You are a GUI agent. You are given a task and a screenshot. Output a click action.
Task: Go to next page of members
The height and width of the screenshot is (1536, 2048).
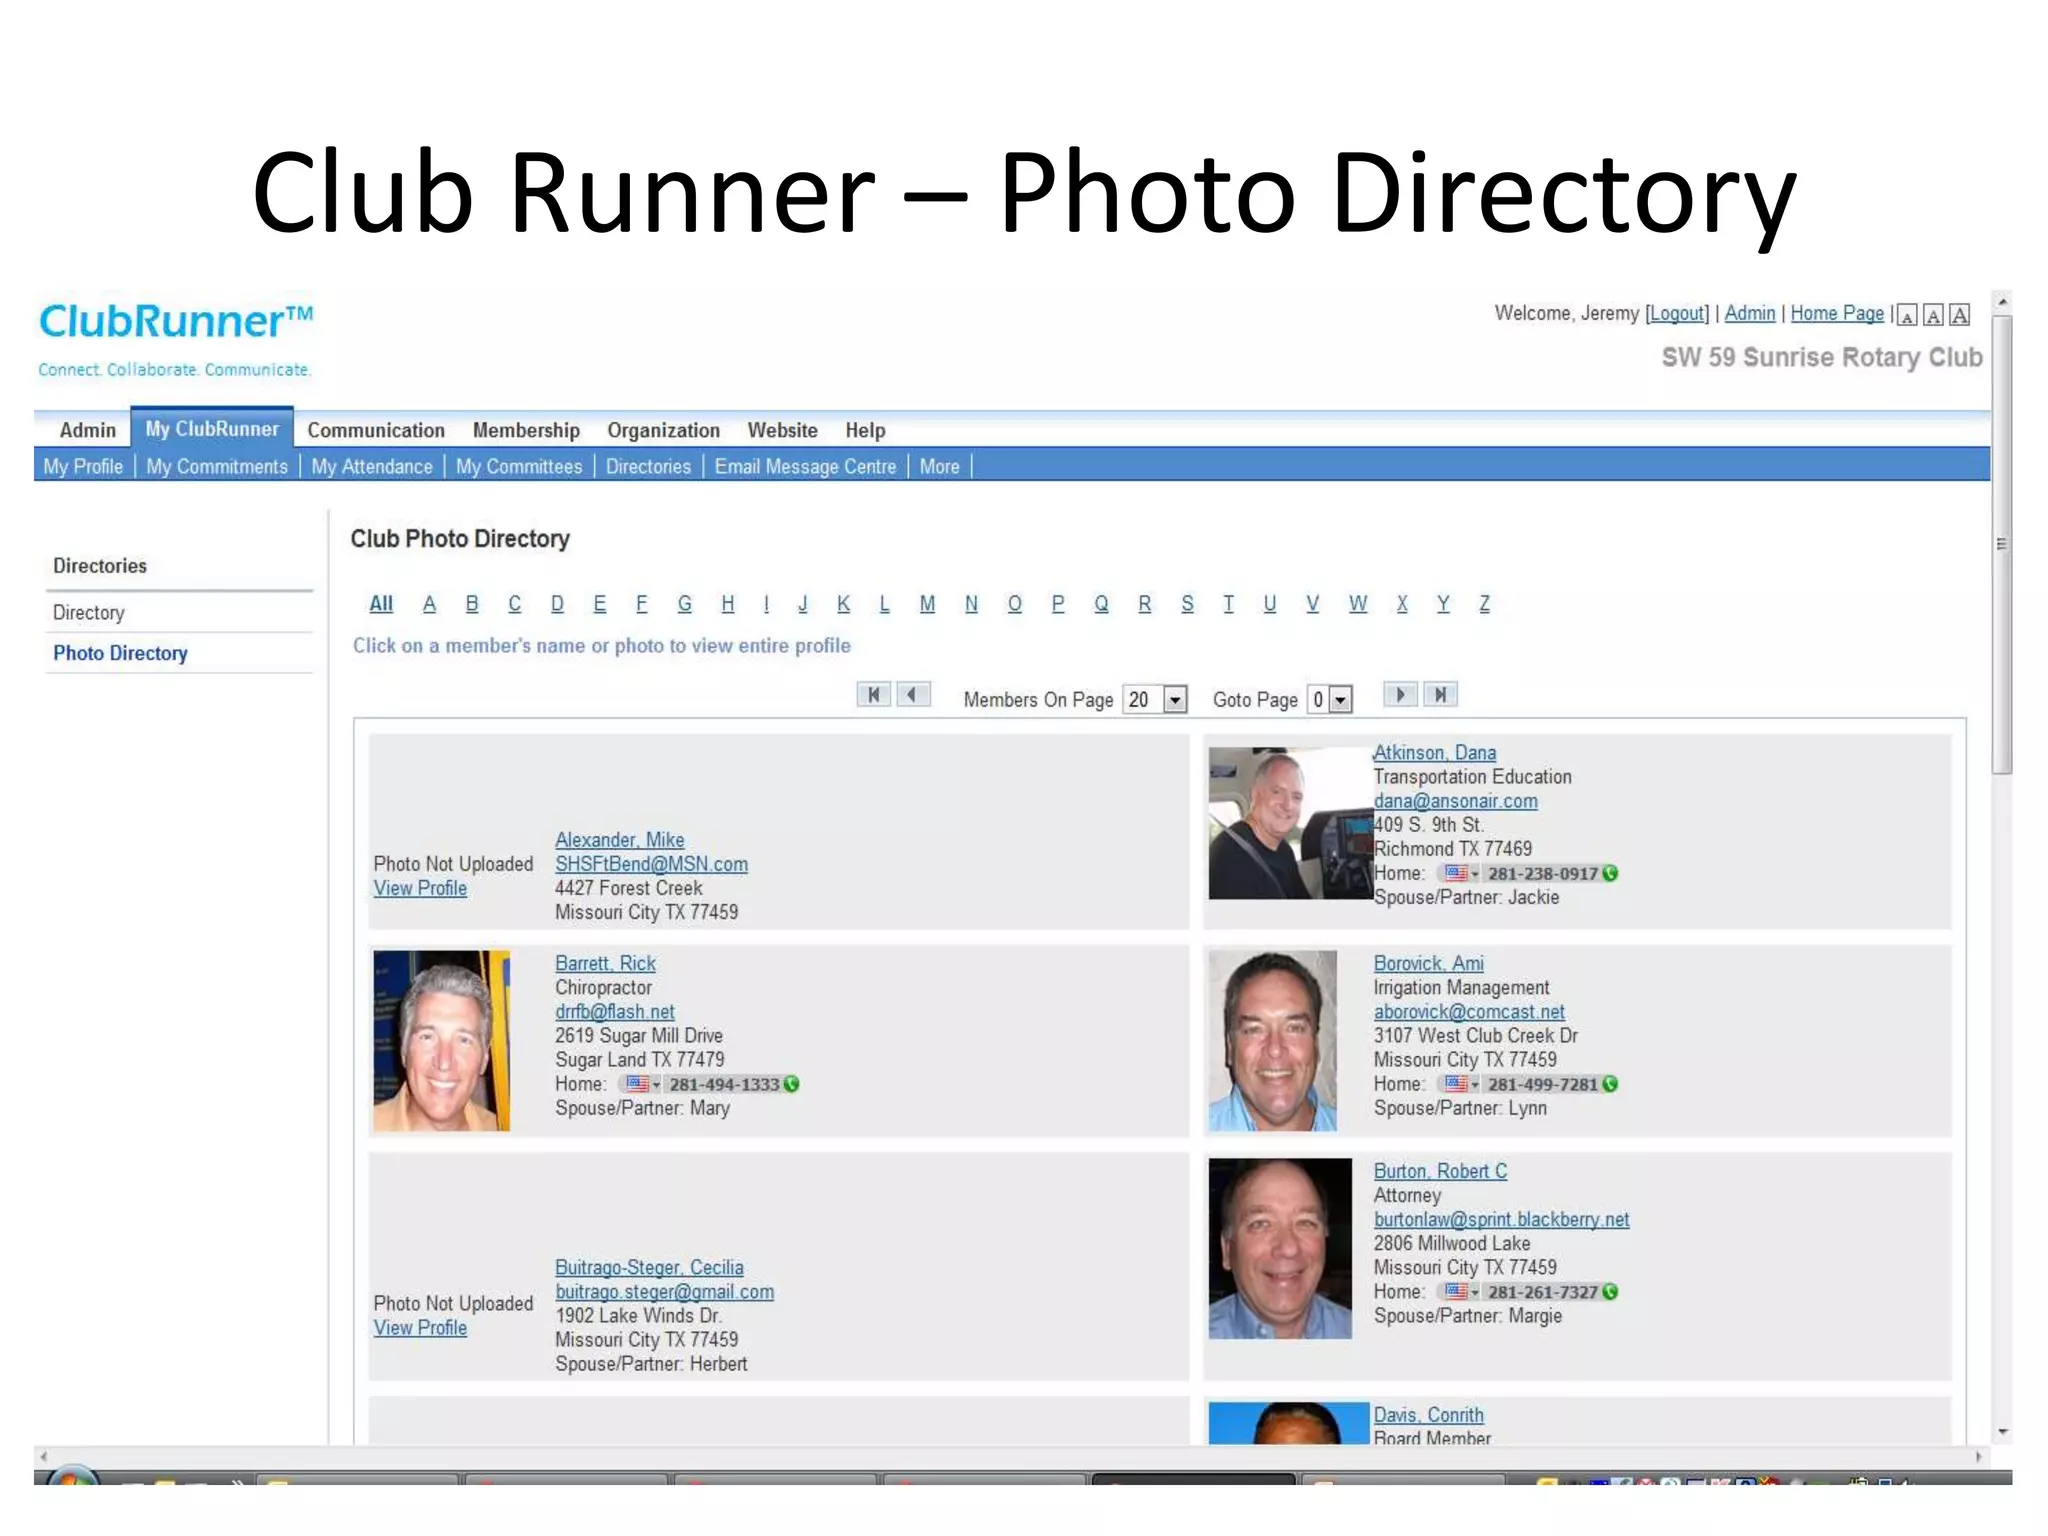[1400, 695]
